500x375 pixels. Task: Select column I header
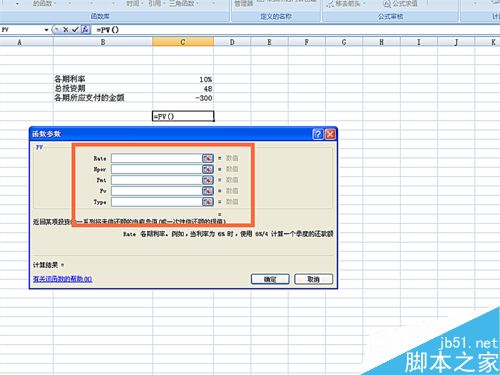[x=419, y=42]
